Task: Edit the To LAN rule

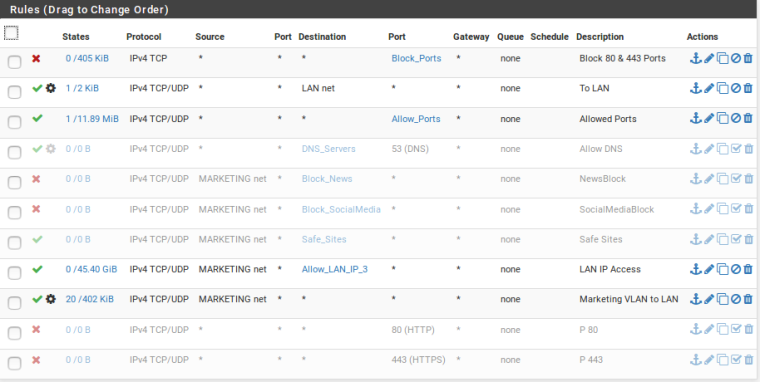Action: 709,89
